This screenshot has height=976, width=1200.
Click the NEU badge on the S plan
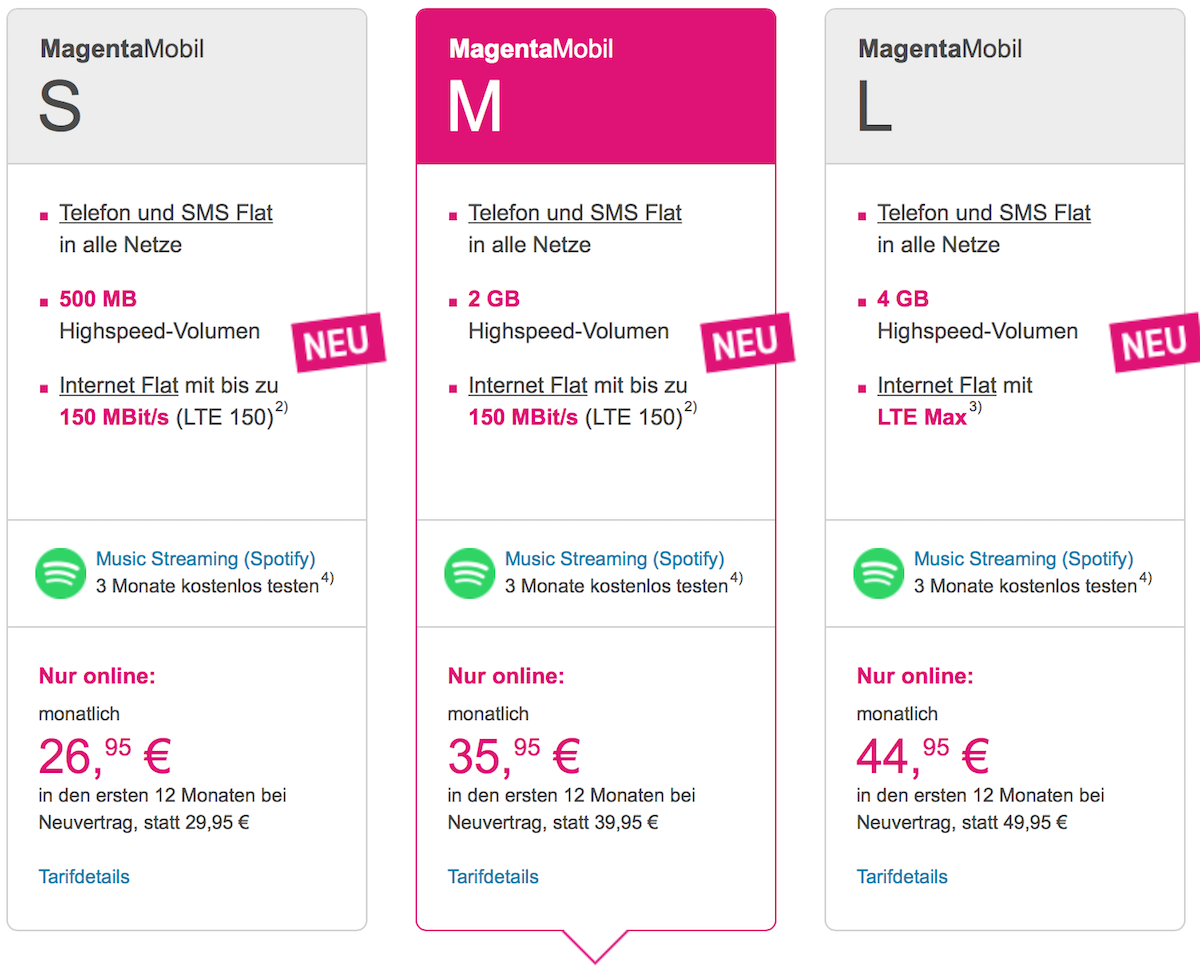pos(338,342)
